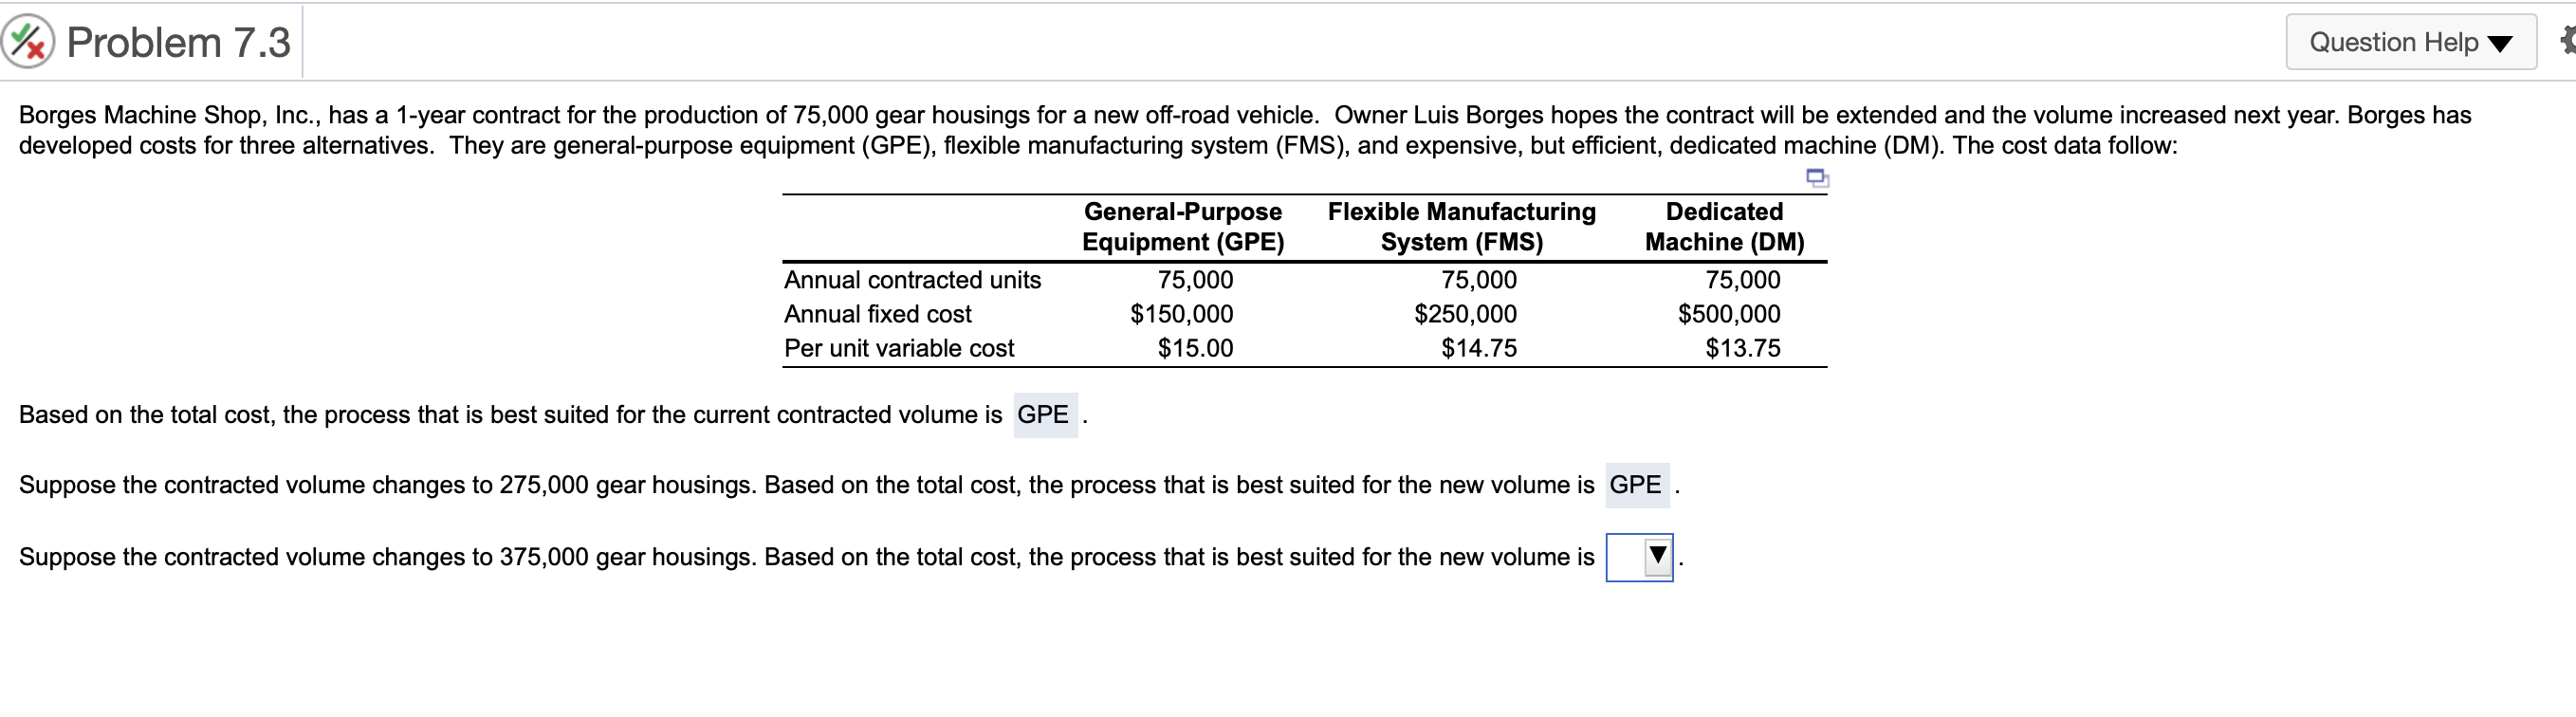Select the GPE answer for the current contracted volume
This screenshot has height=717, width=2576.
[x=1045, y=415]
